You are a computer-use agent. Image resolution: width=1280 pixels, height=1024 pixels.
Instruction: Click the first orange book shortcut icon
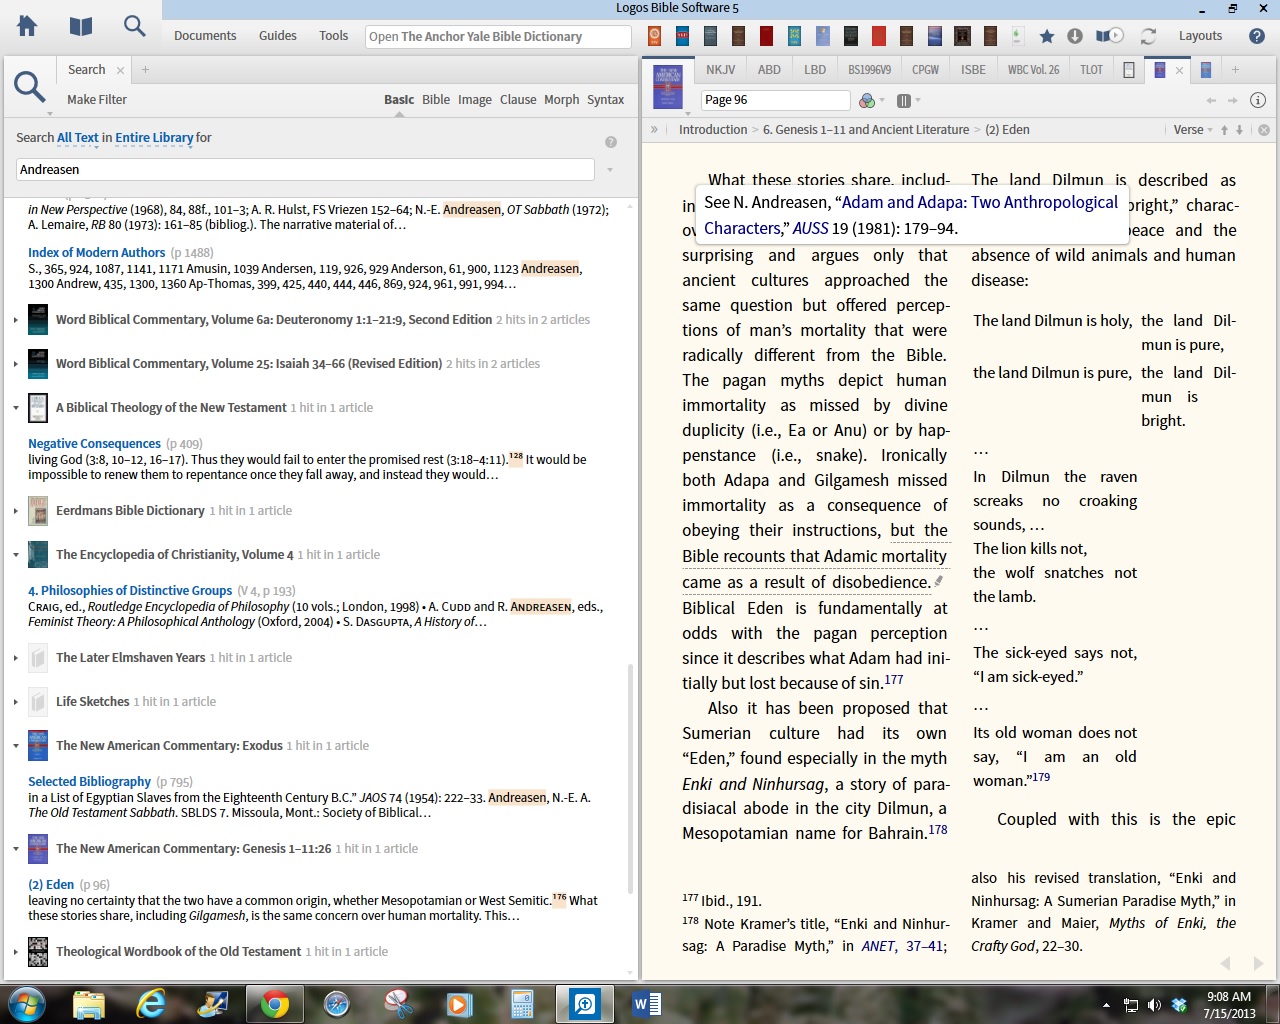click(x=654, y=36)
